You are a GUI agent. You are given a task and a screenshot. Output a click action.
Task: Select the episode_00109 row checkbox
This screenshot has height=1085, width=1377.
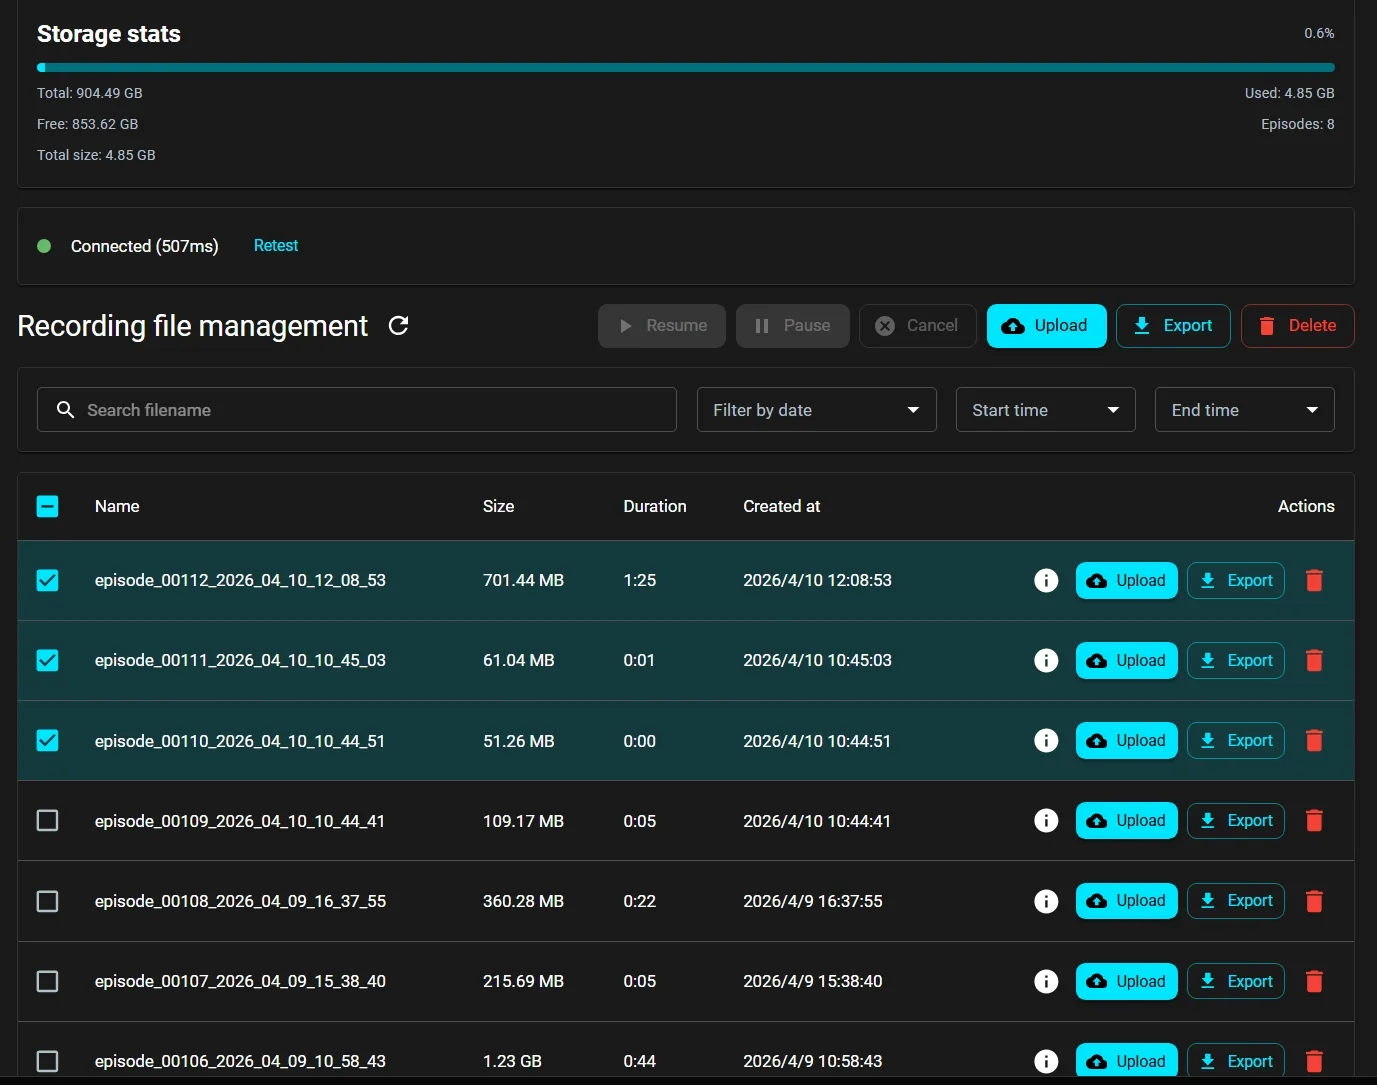[x=47, y=821]
